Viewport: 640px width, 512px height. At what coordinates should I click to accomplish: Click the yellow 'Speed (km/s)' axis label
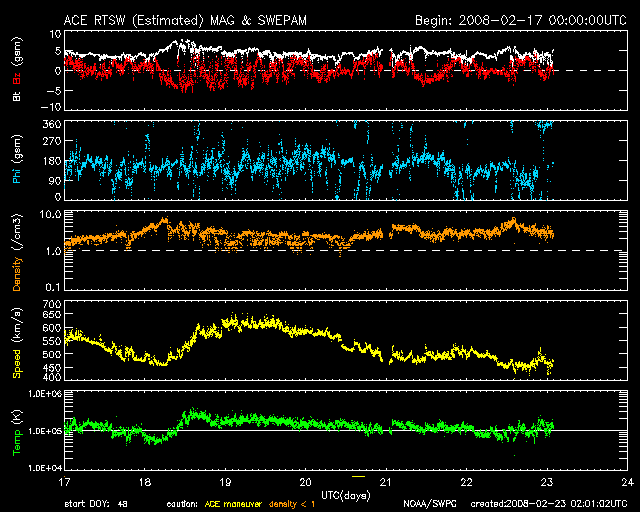click(17, 343)
